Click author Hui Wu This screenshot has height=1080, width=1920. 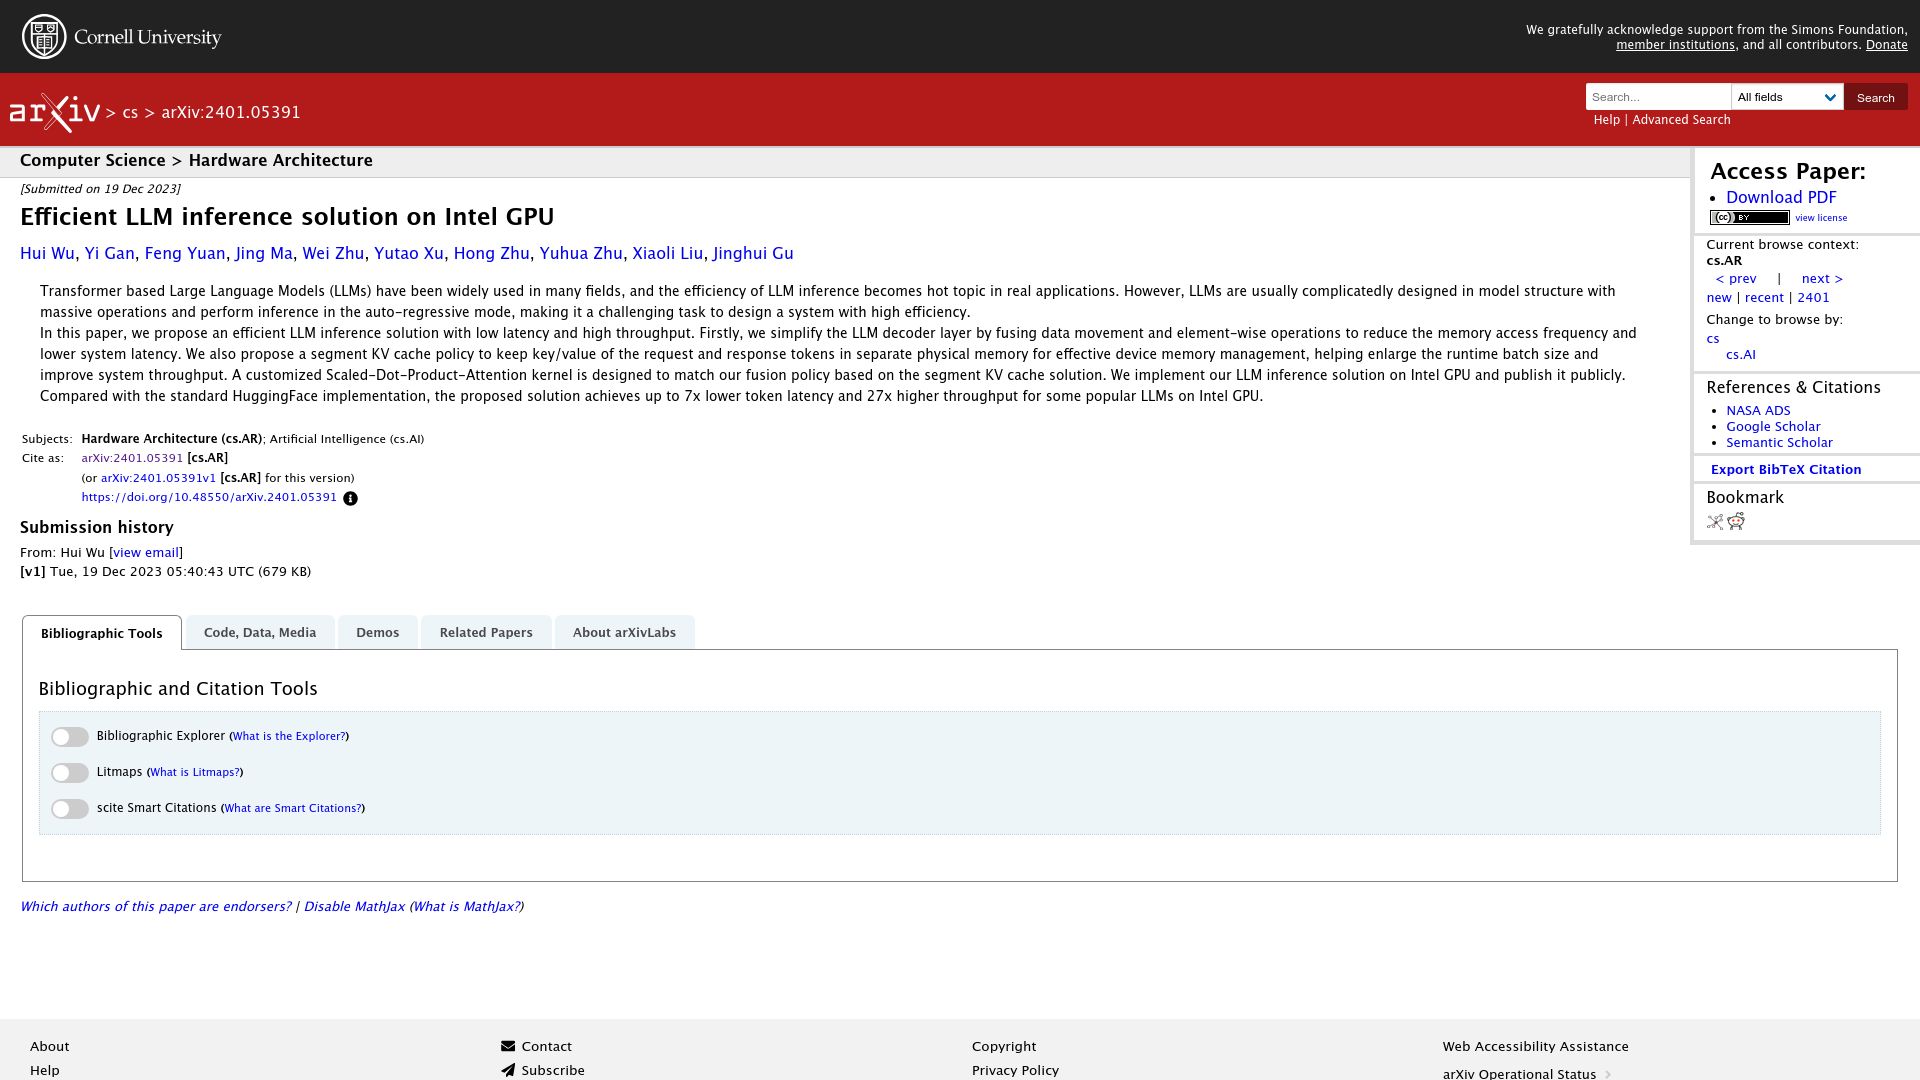click(x=47, y=254)
